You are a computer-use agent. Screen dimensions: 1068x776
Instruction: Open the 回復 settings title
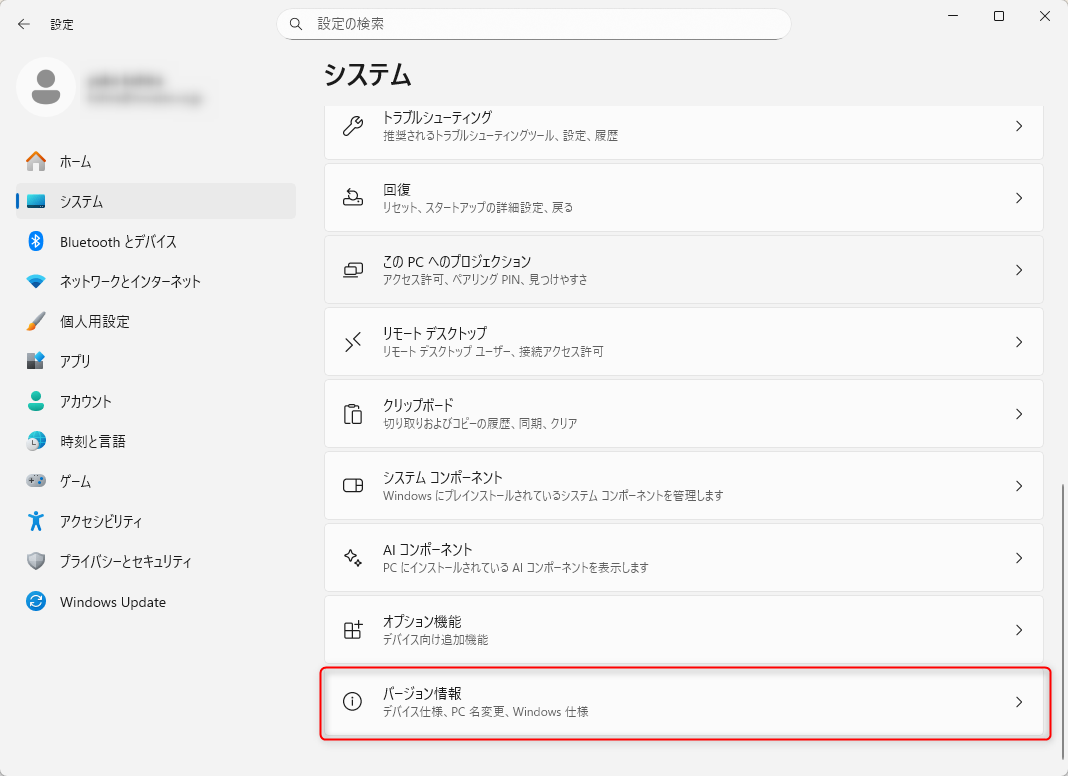[x=397, y=189]
